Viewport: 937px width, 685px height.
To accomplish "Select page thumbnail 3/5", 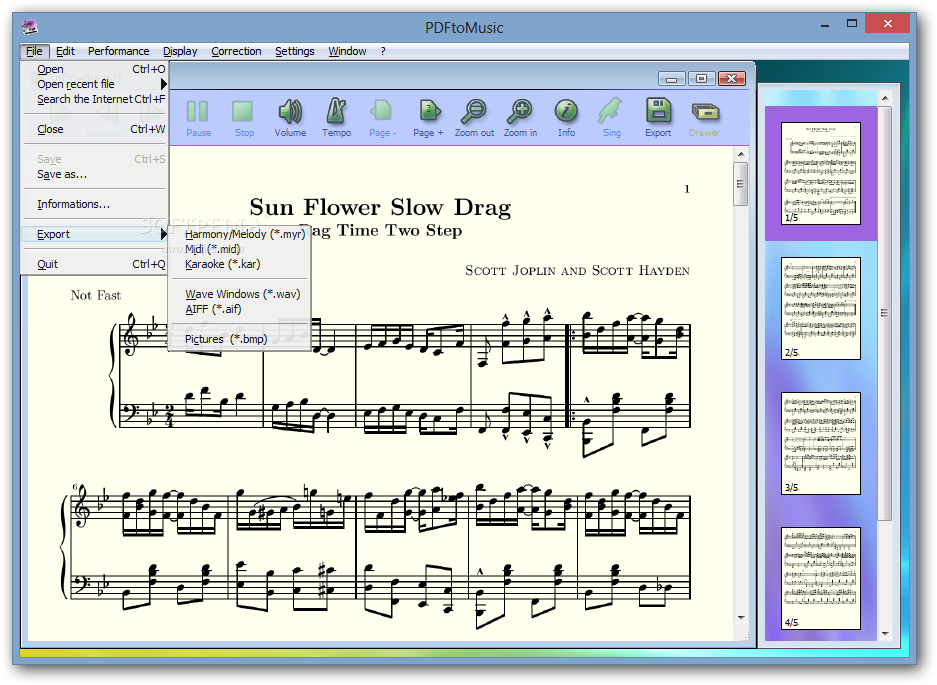I will [820, 444].
